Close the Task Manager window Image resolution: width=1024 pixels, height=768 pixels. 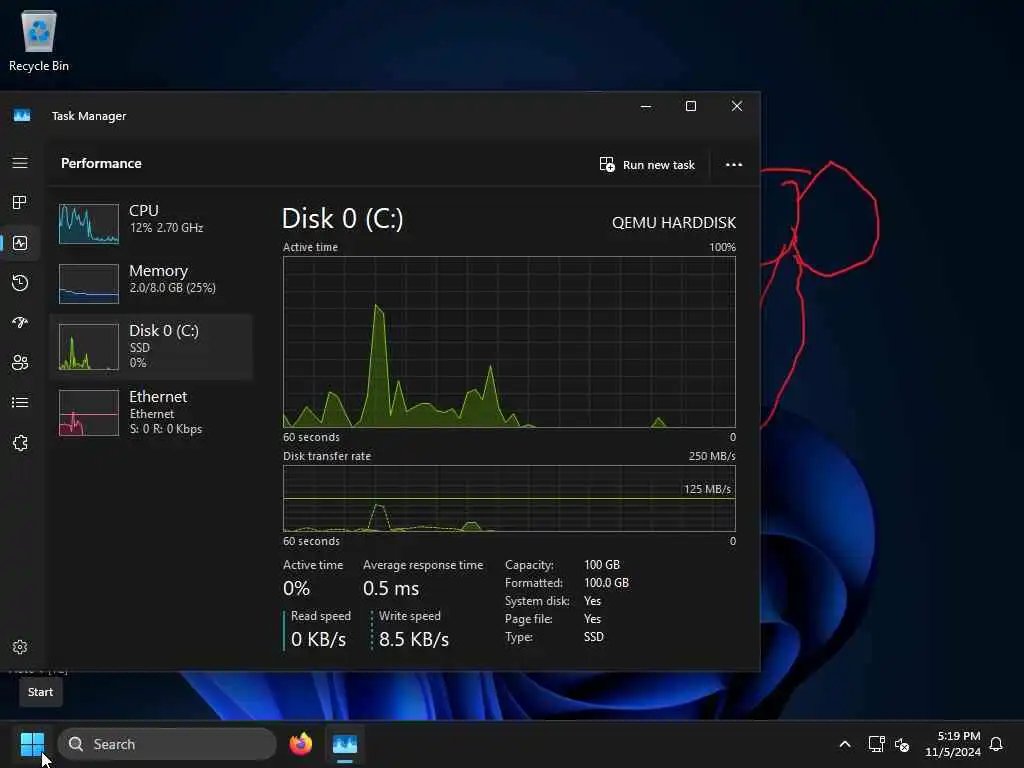pyautogui.click(x=737, y=106)
